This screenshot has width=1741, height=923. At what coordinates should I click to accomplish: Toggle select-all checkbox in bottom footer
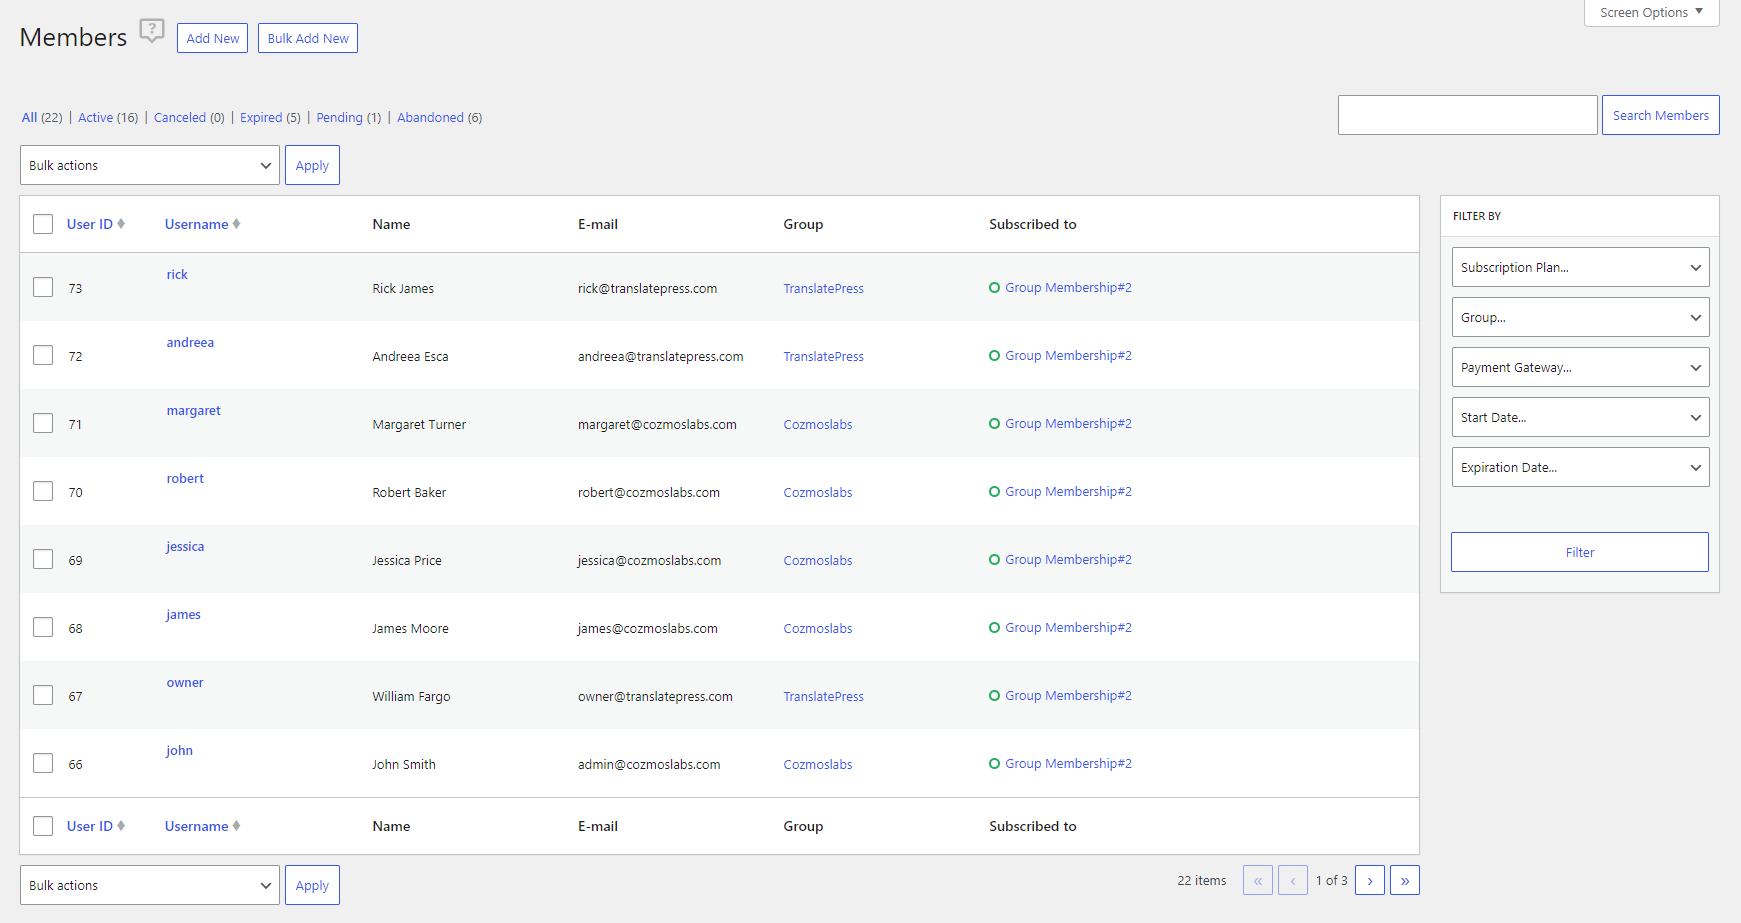(43, 826)
